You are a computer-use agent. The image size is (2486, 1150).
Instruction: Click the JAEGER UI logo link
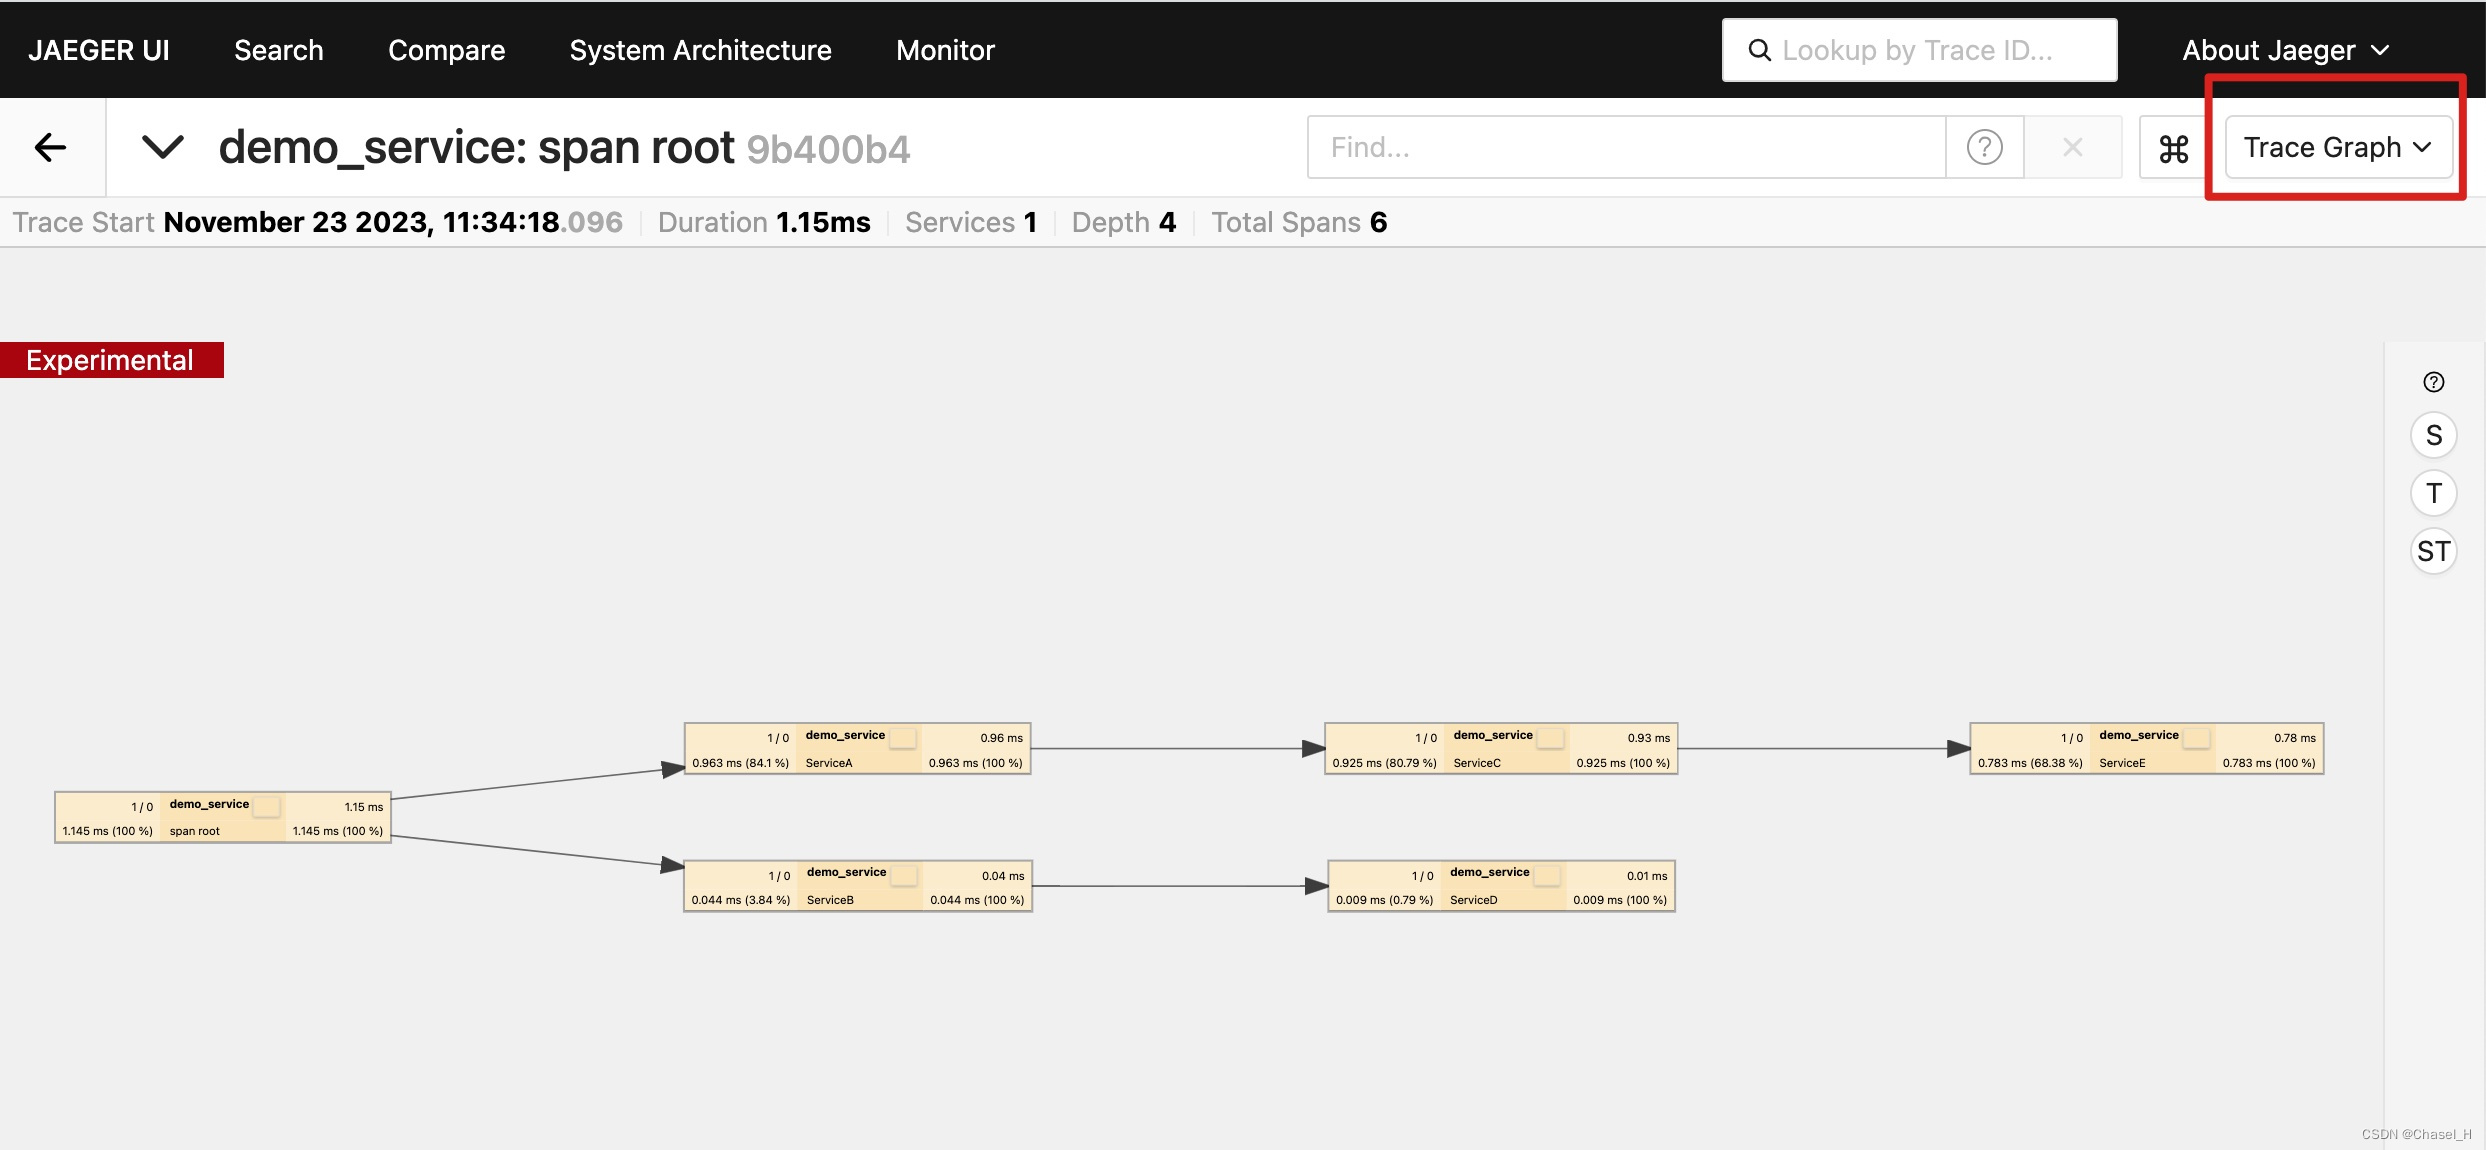98,50
